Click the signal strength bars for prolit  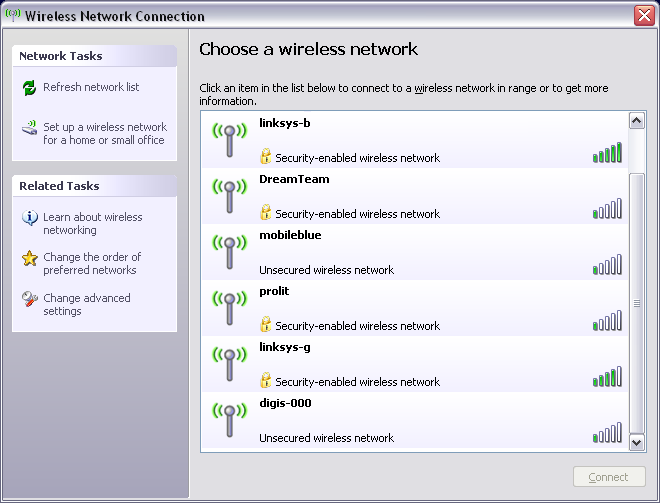tap(608, 320)
